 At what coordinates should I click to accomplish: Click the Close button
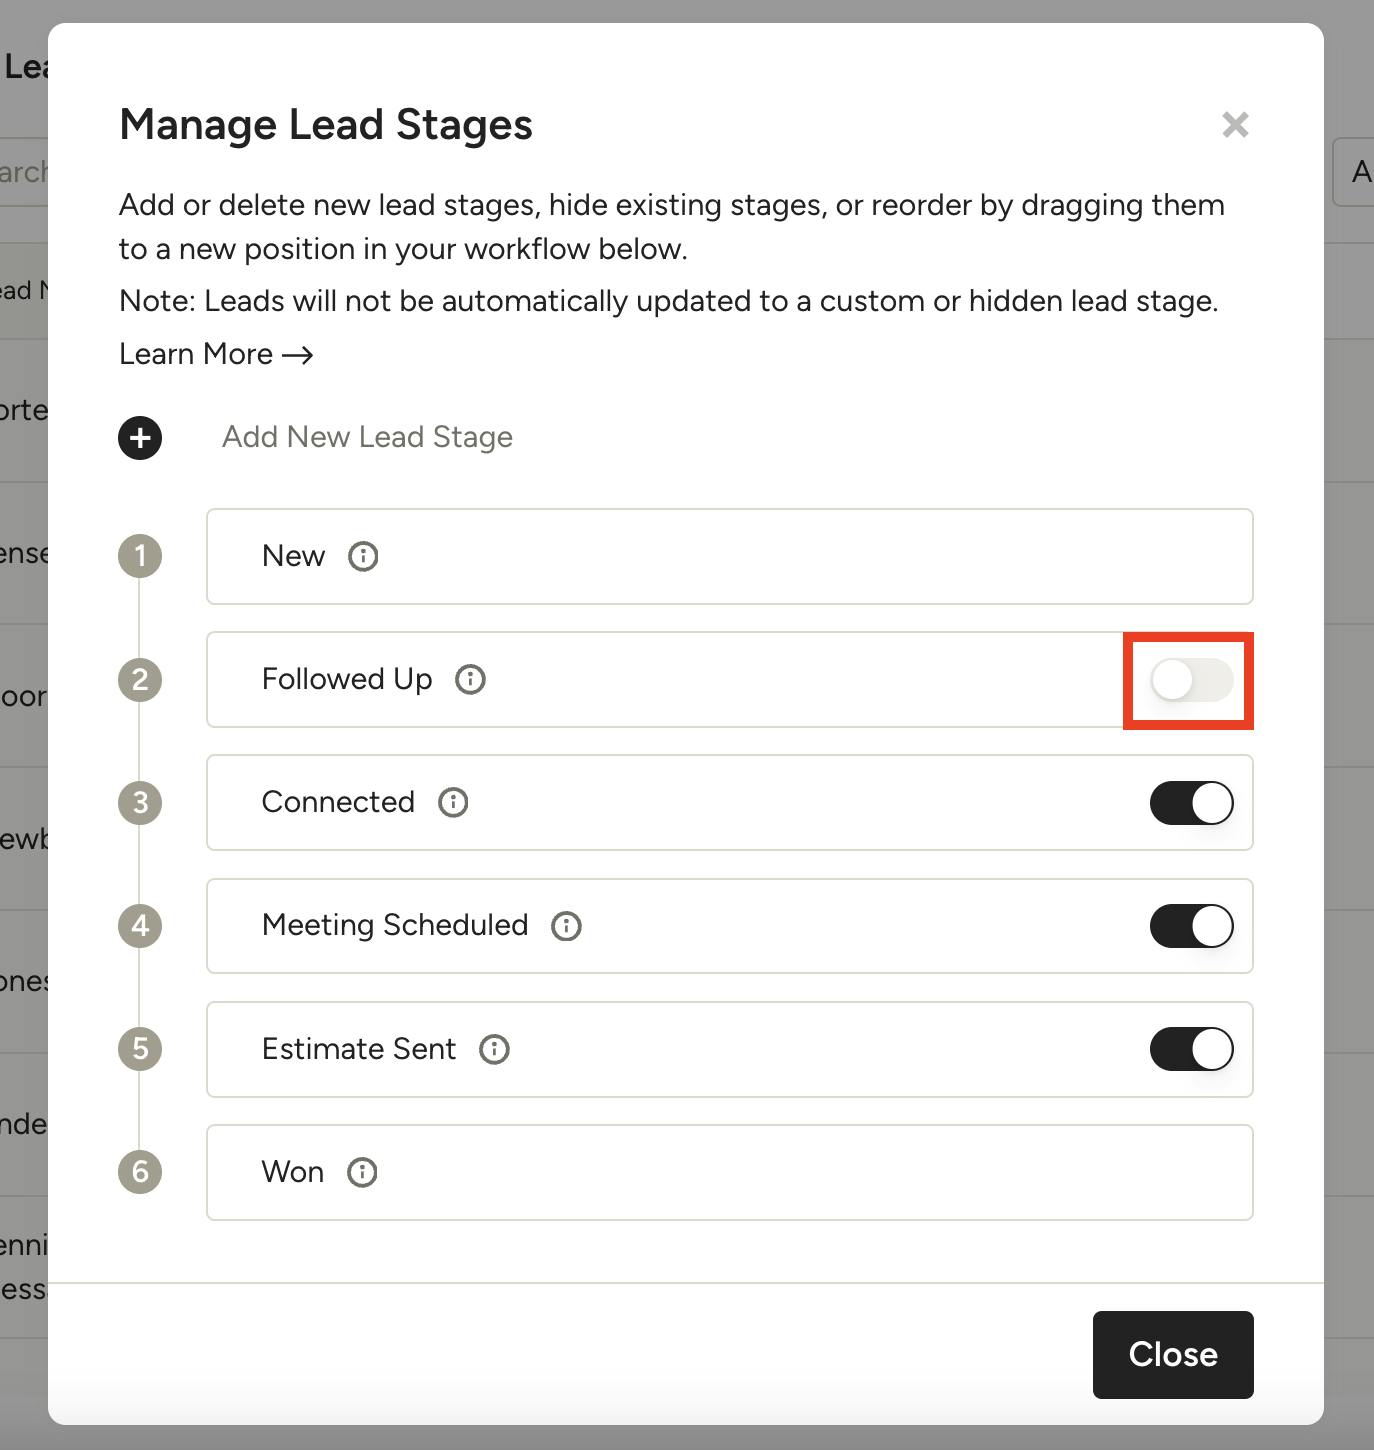tap(1172, 1355)
